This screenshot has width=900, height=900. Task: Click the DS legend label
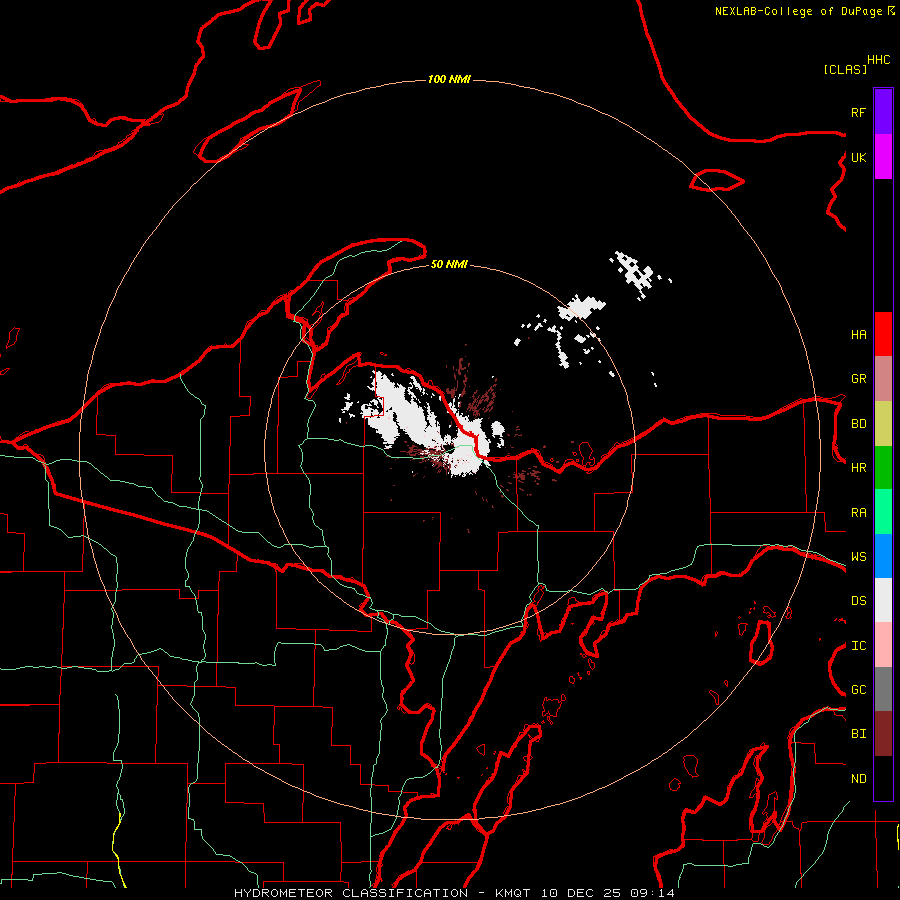tap(858, 601)
